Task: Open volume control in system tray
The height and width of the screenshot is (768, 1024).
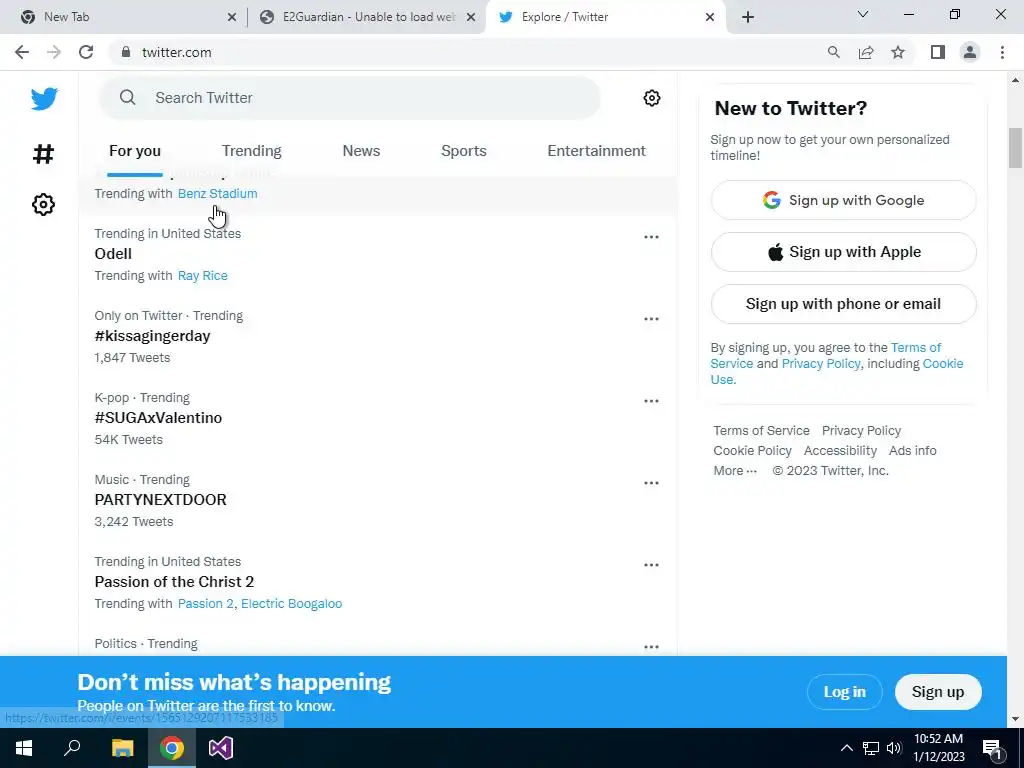Action: [x=894, y=748]
